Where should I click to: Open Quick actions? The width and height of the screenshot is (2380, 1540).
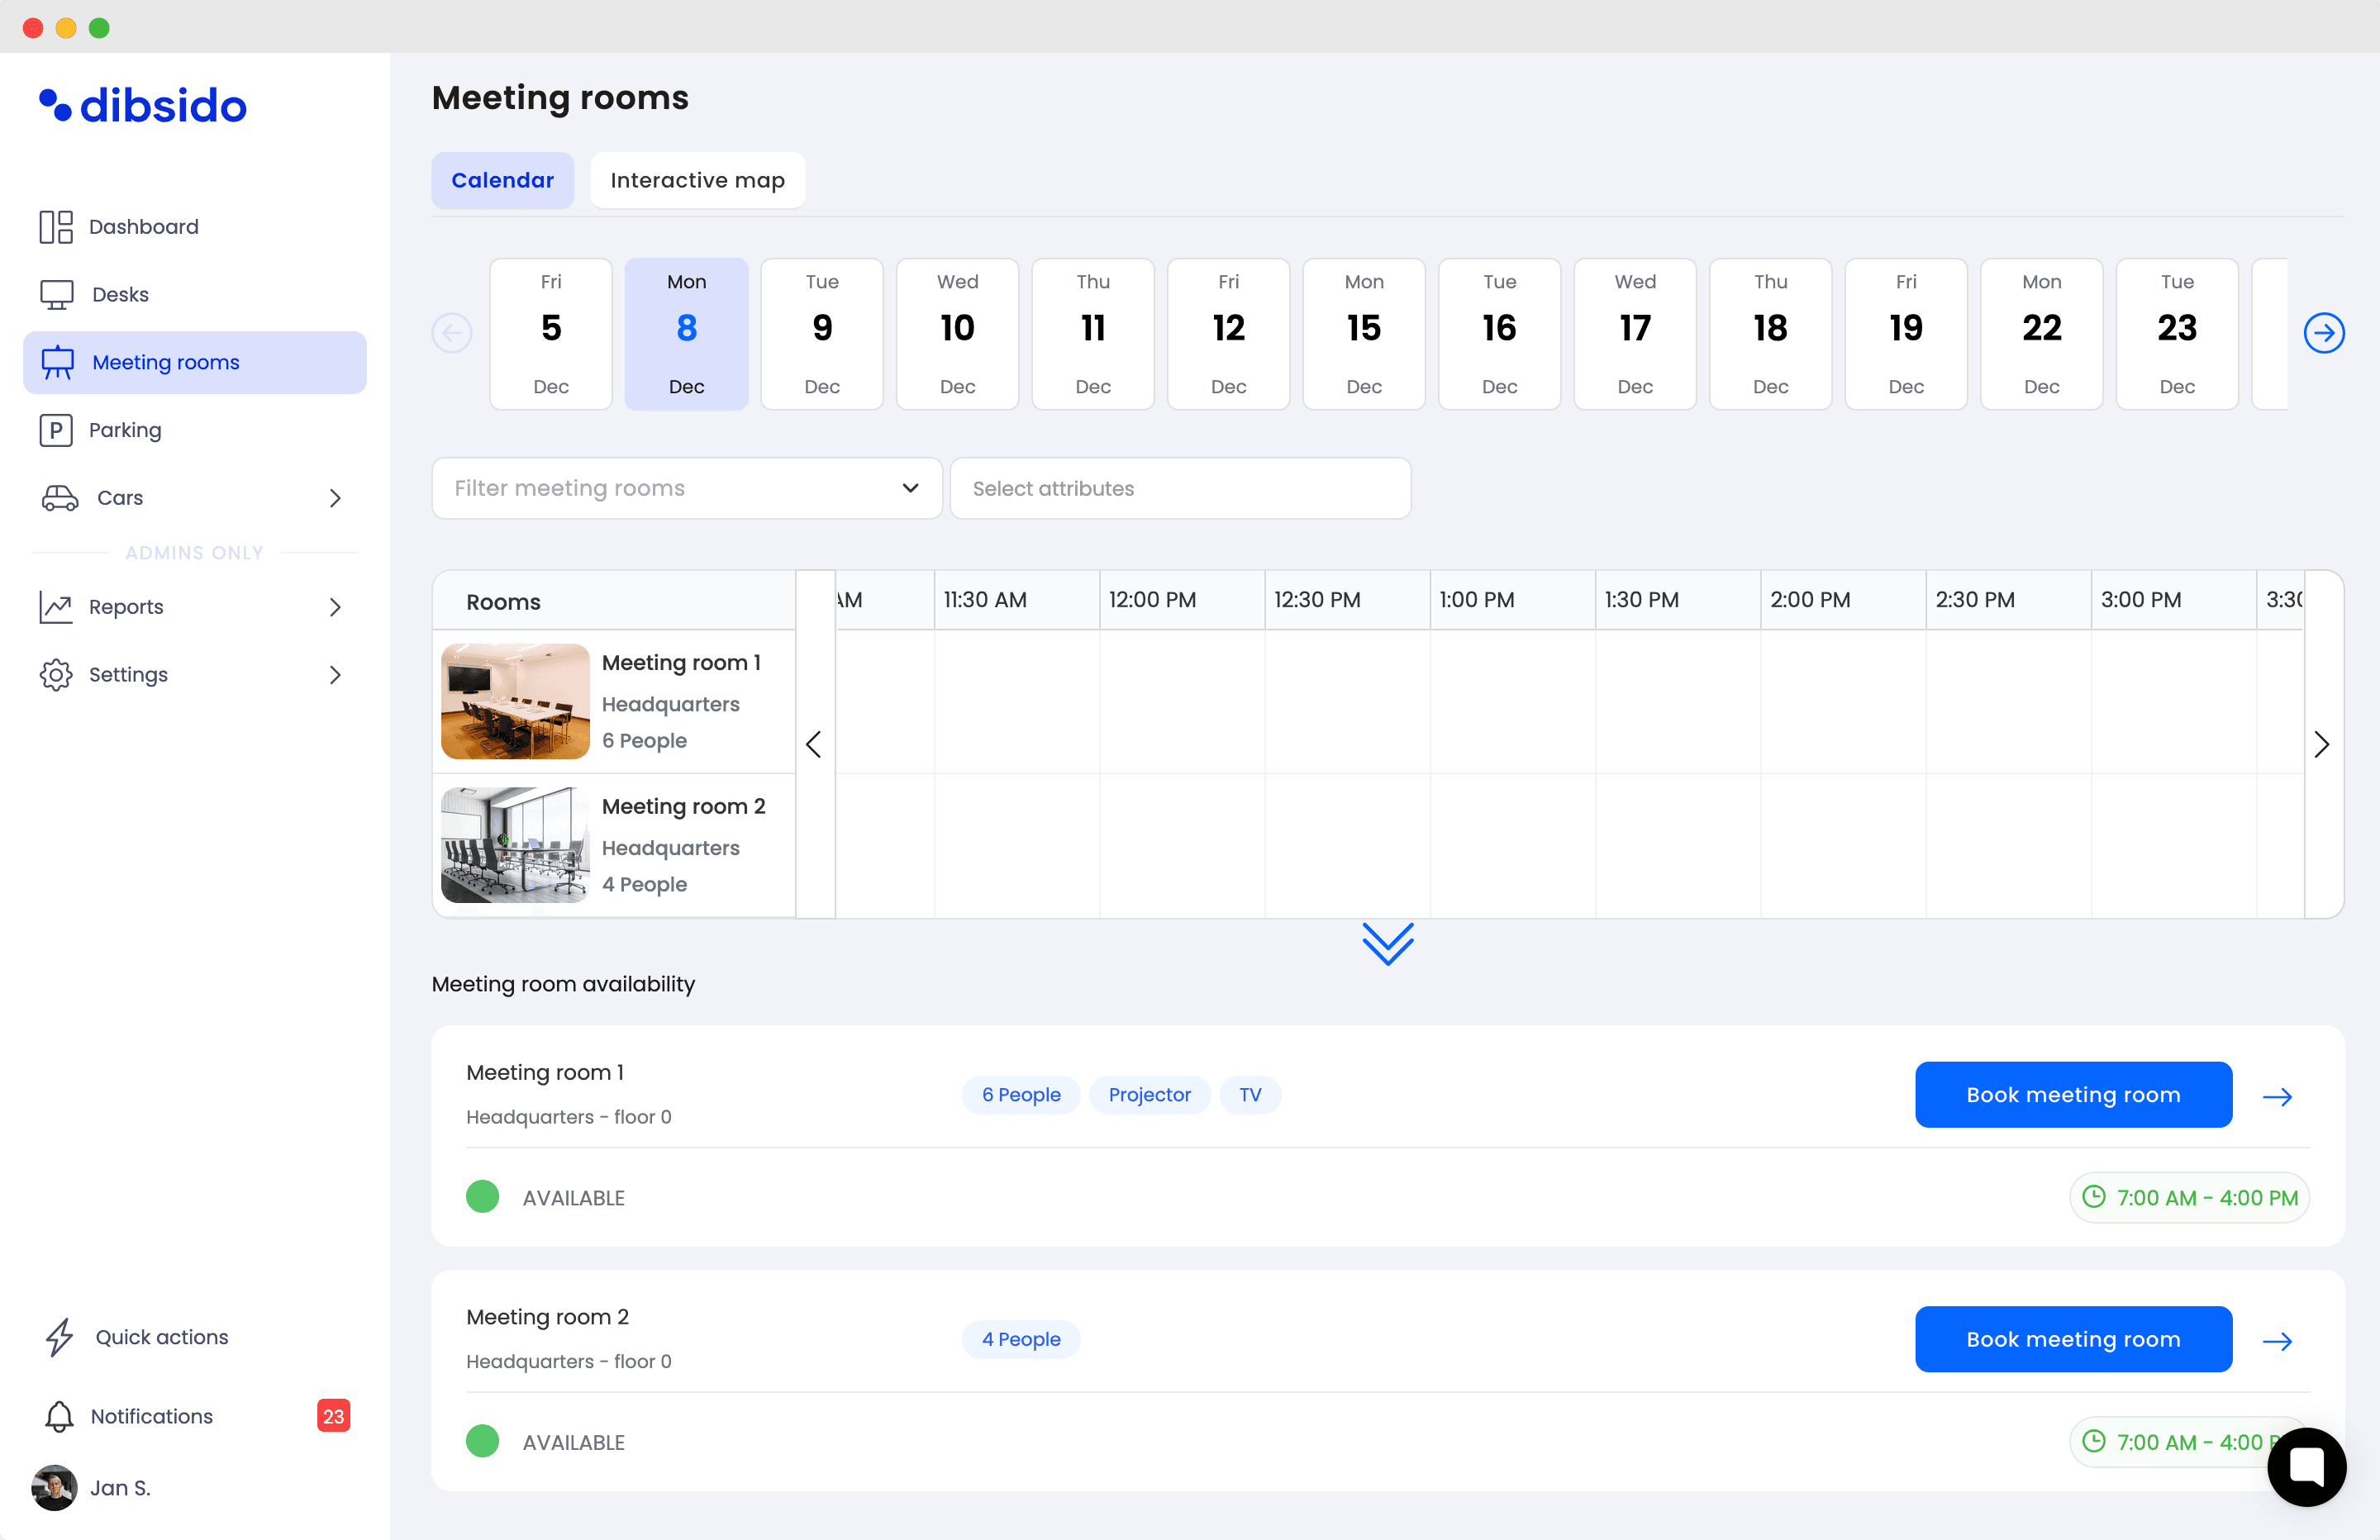161,1337
